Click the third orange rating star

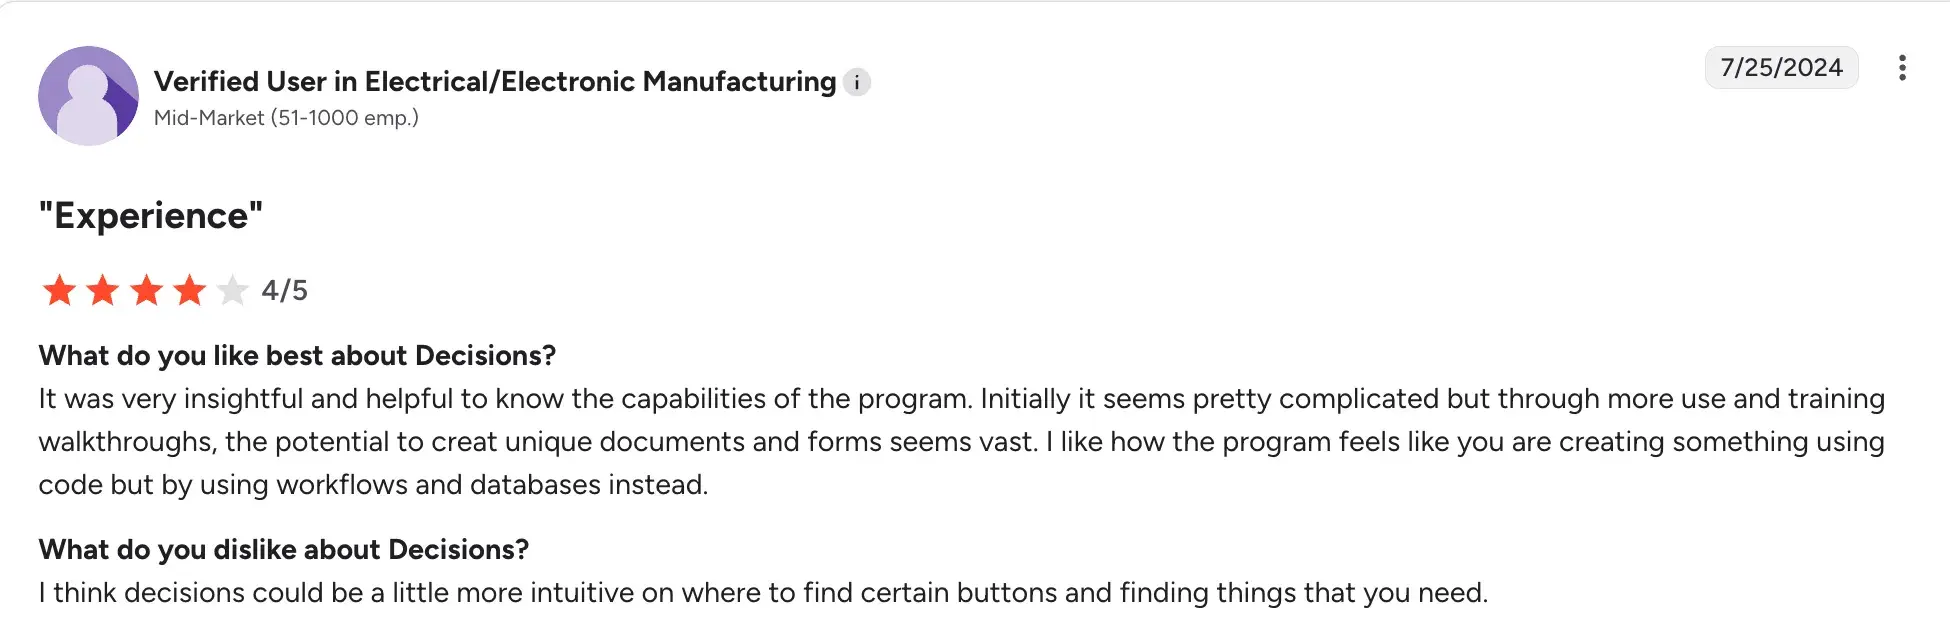pos(146,290)
